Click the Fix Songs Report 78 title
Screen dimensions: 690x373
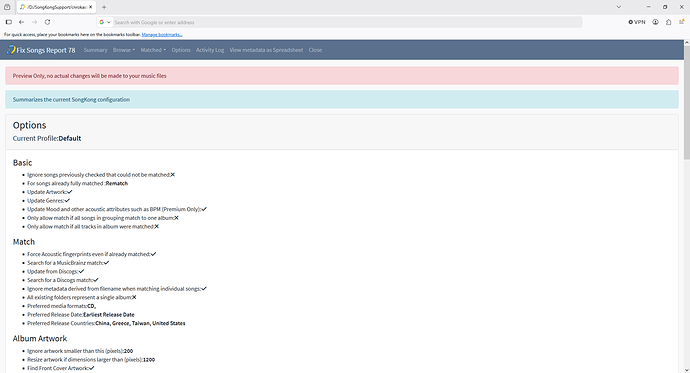point(46,50)
